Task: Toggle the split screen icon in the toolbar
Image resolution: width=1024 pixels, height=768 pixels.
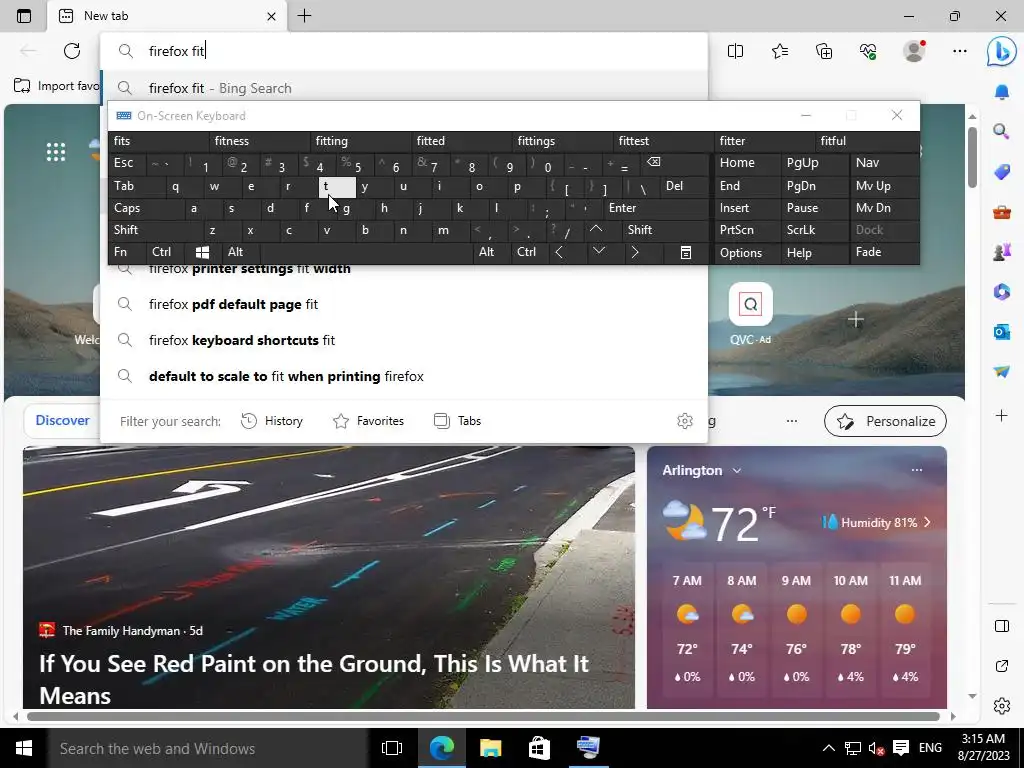Action: pos(735,51)
